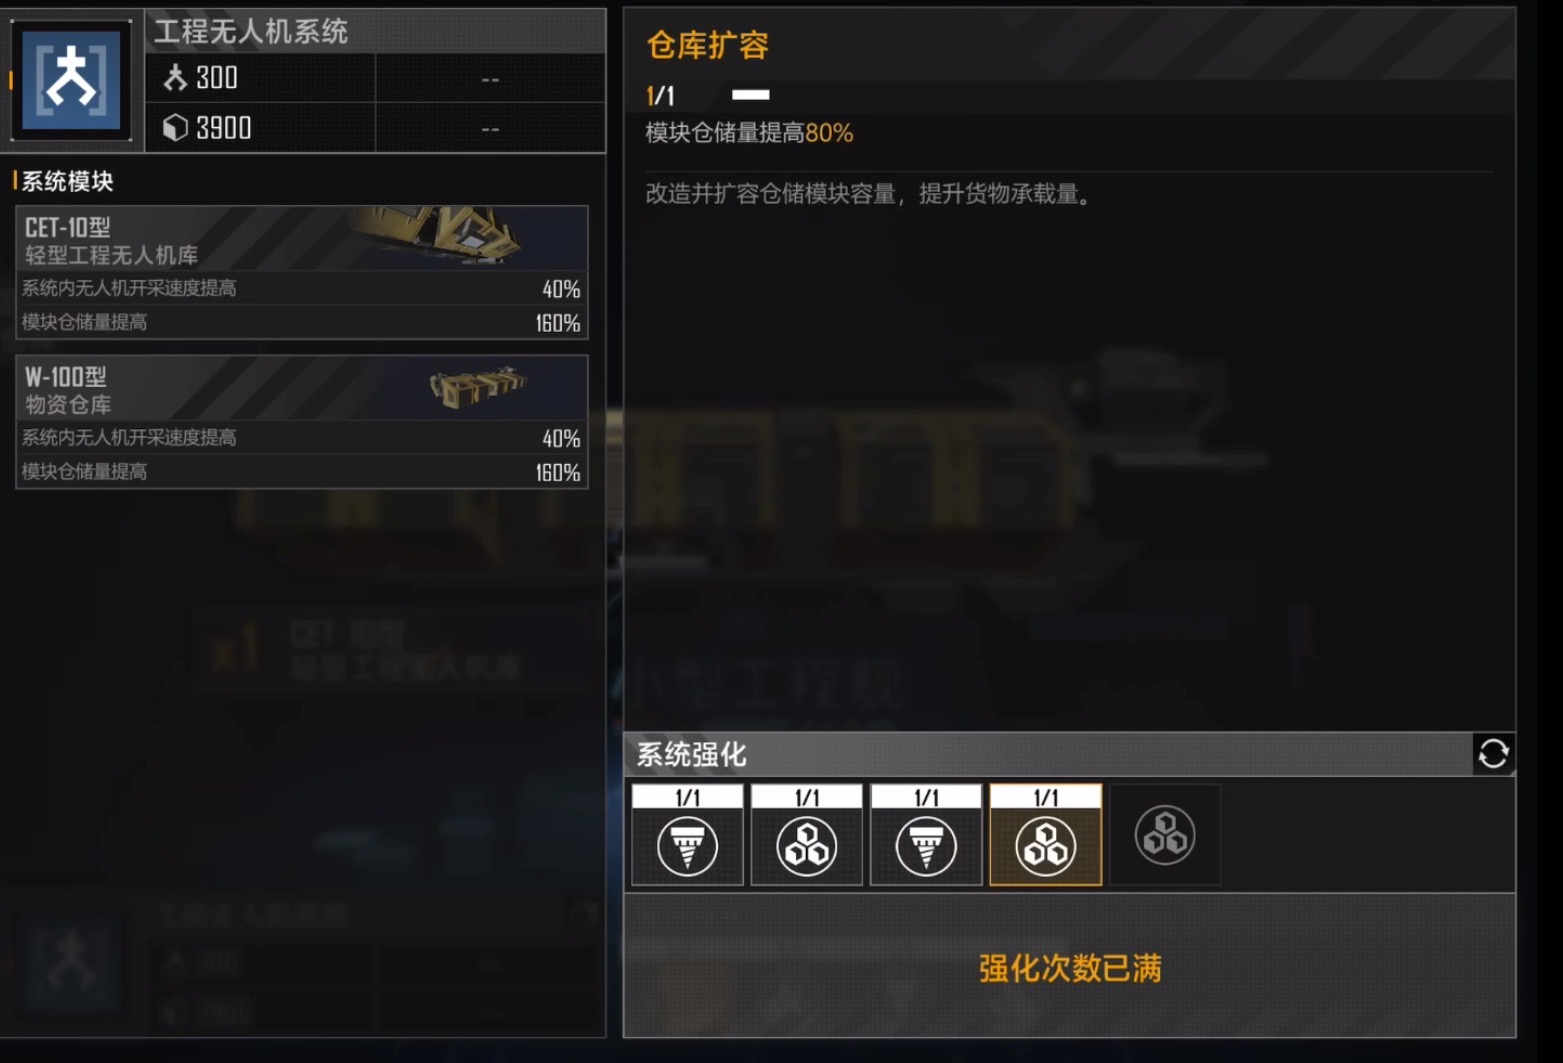Select the highlighted fourth storage enhancement slot

[x=1046, y=835]
